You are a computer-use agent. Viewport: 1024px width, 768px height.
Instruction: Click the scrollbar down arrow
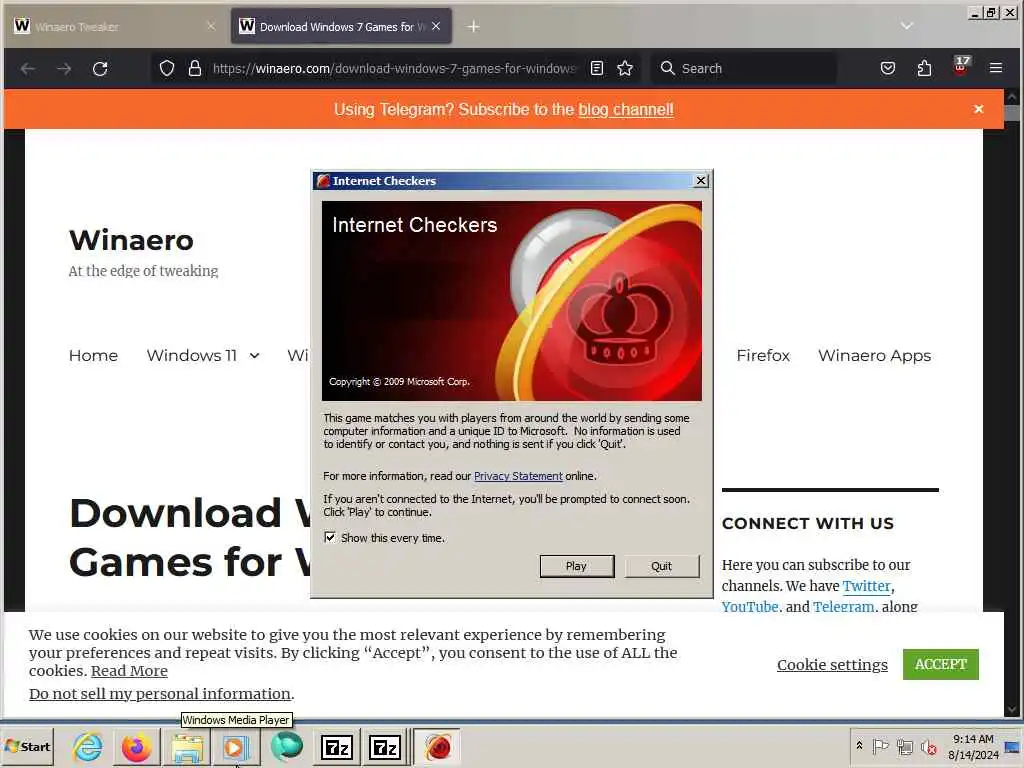(1012, 709)
